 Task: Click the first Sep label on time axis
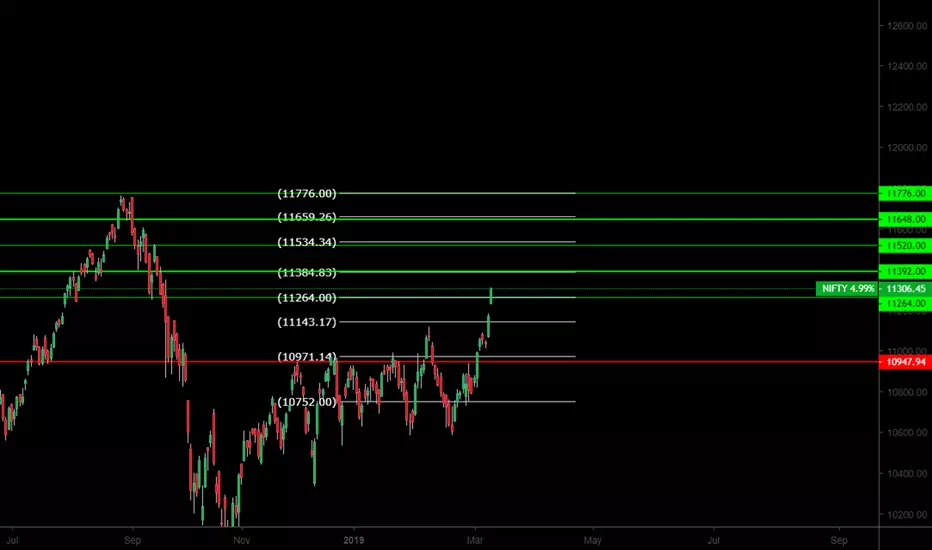tap(133, 540)
